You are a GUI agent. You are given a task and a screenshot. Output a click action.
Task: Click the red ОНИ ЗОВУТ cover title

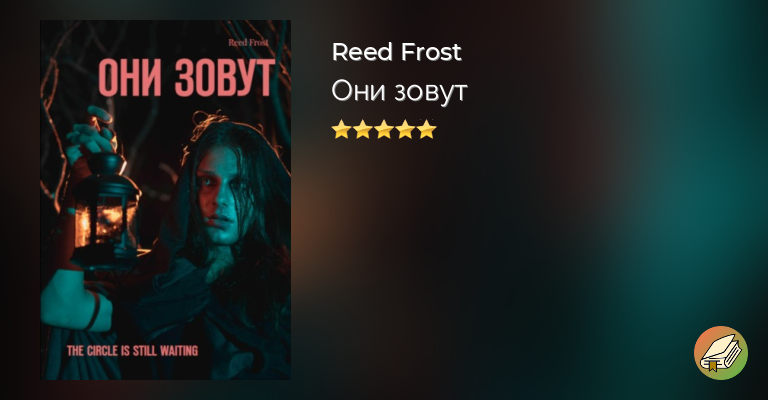186,78
